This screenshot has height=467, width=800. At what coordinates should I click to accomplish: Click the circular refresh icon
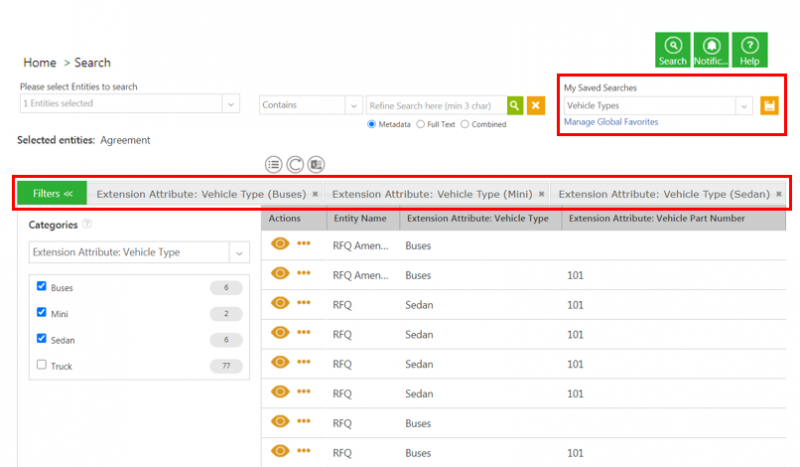[295, 164]
